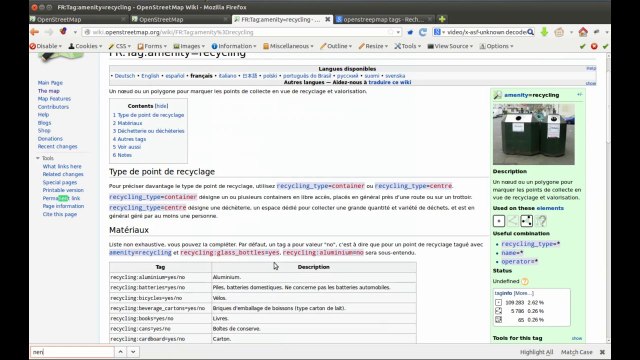
Task: Click the recycling:batteries=yes/no table cell
Action: 160,287
